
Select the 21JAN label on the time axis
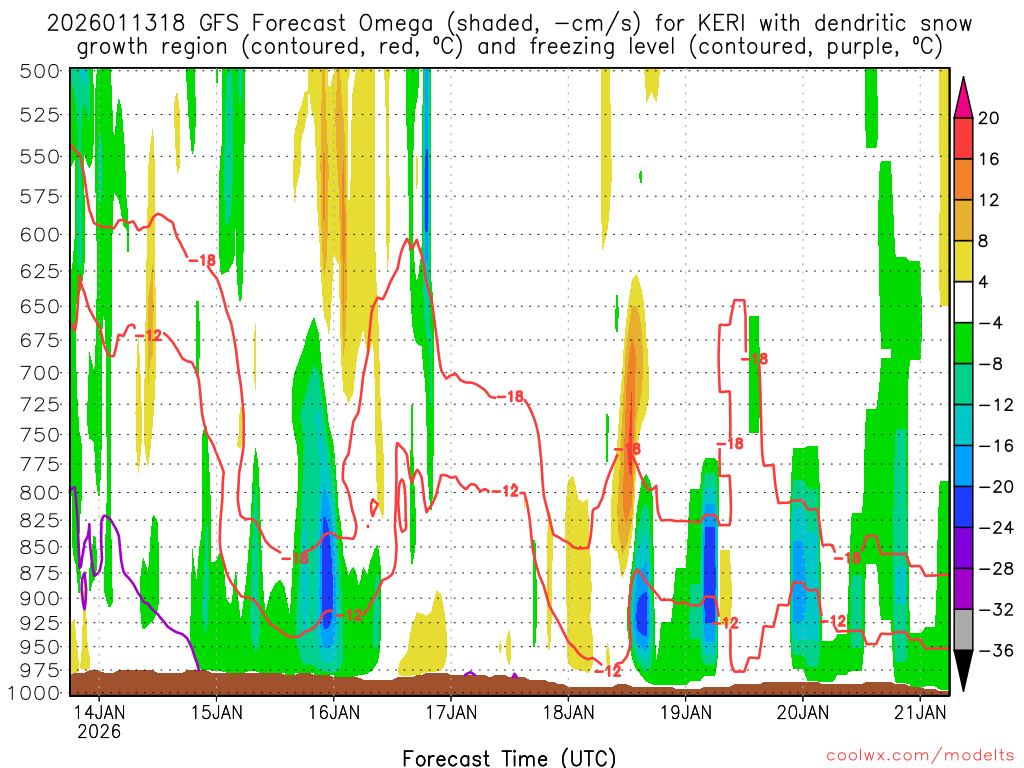[x=920, y=712]
